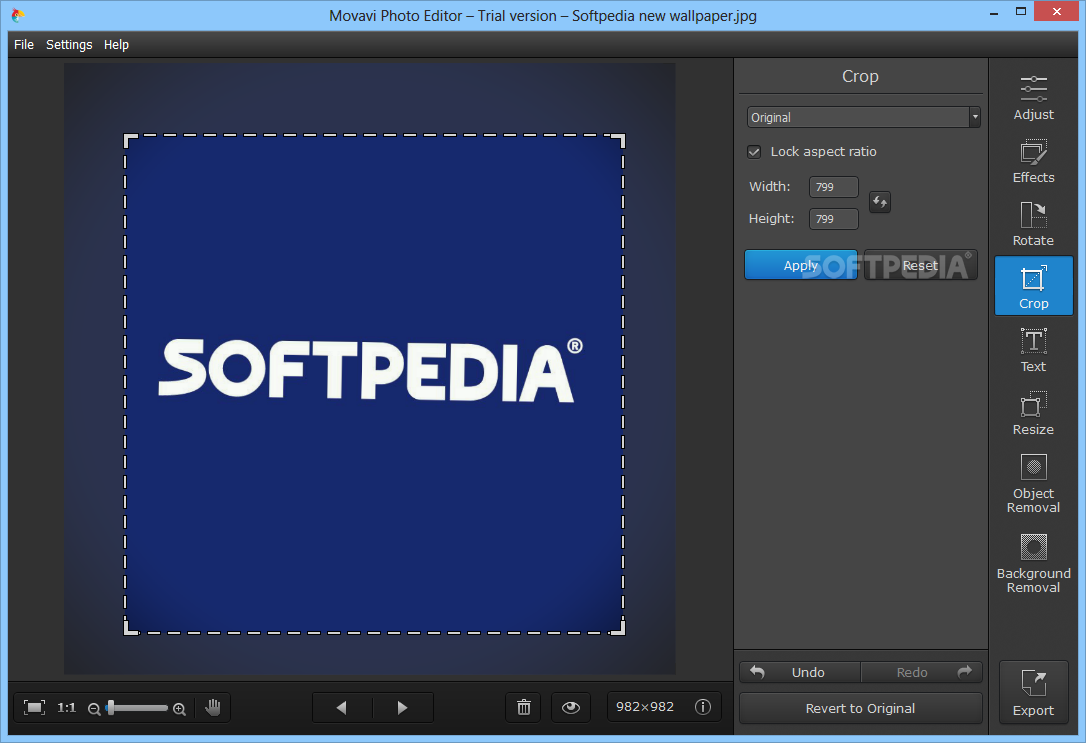1086x743 pixels.
Task: Click the Height input field
Action: [834, 219]
